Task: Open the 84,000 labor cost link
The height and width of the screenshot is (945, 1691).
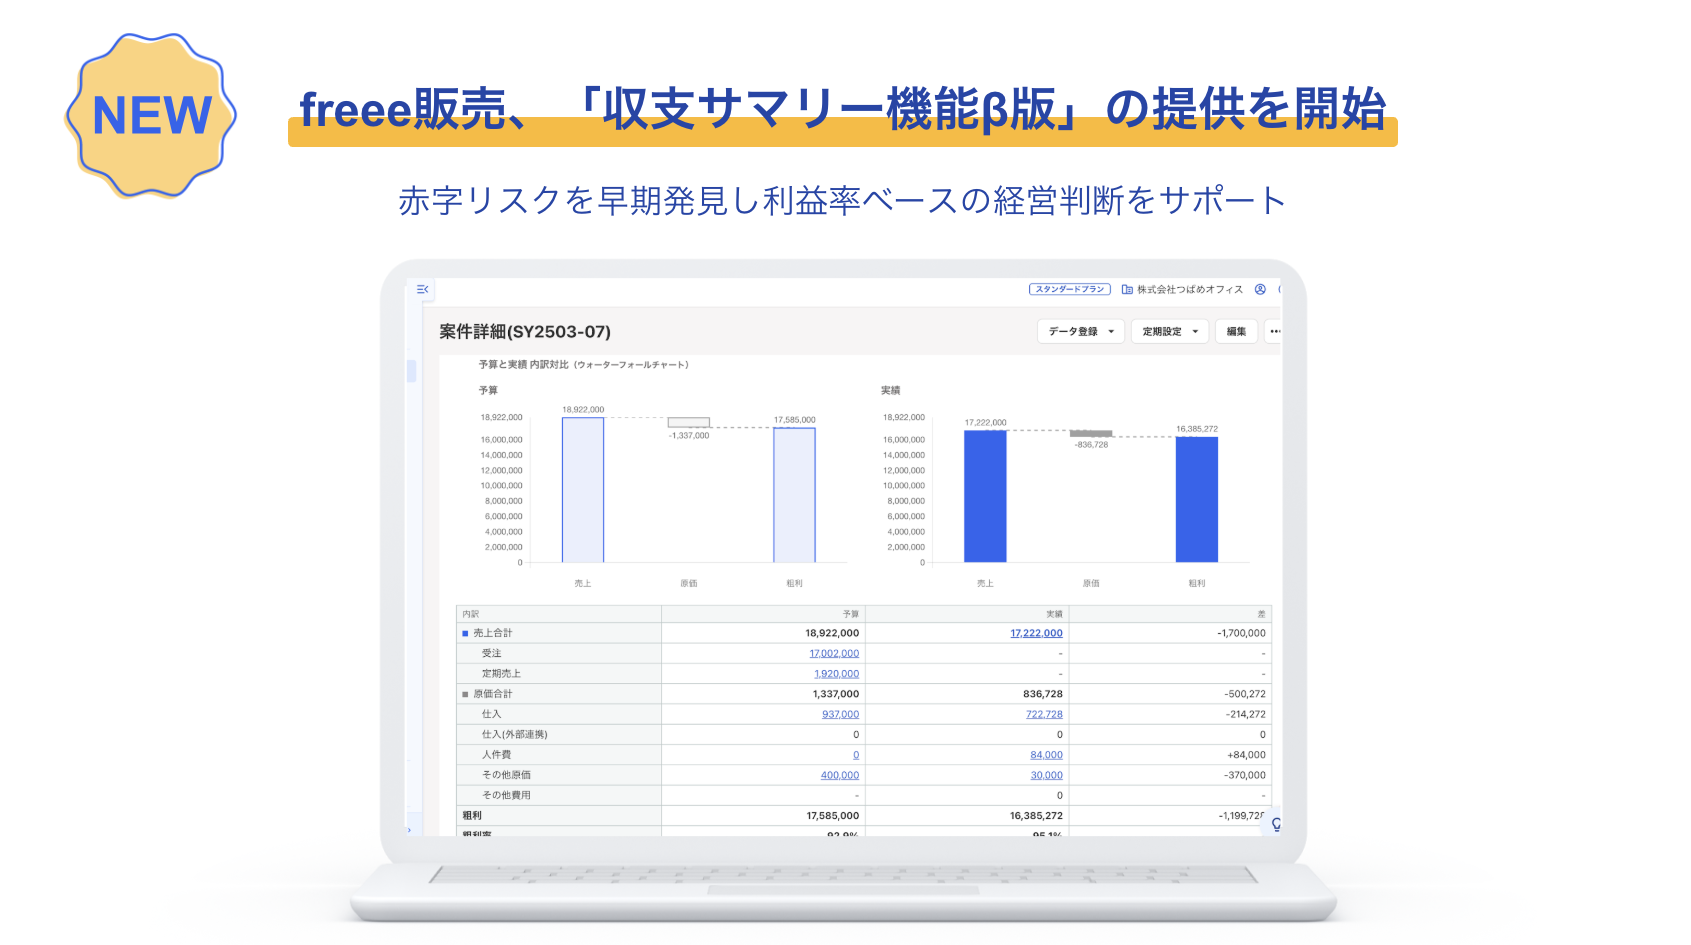Action: click(x=1046, y=755)
